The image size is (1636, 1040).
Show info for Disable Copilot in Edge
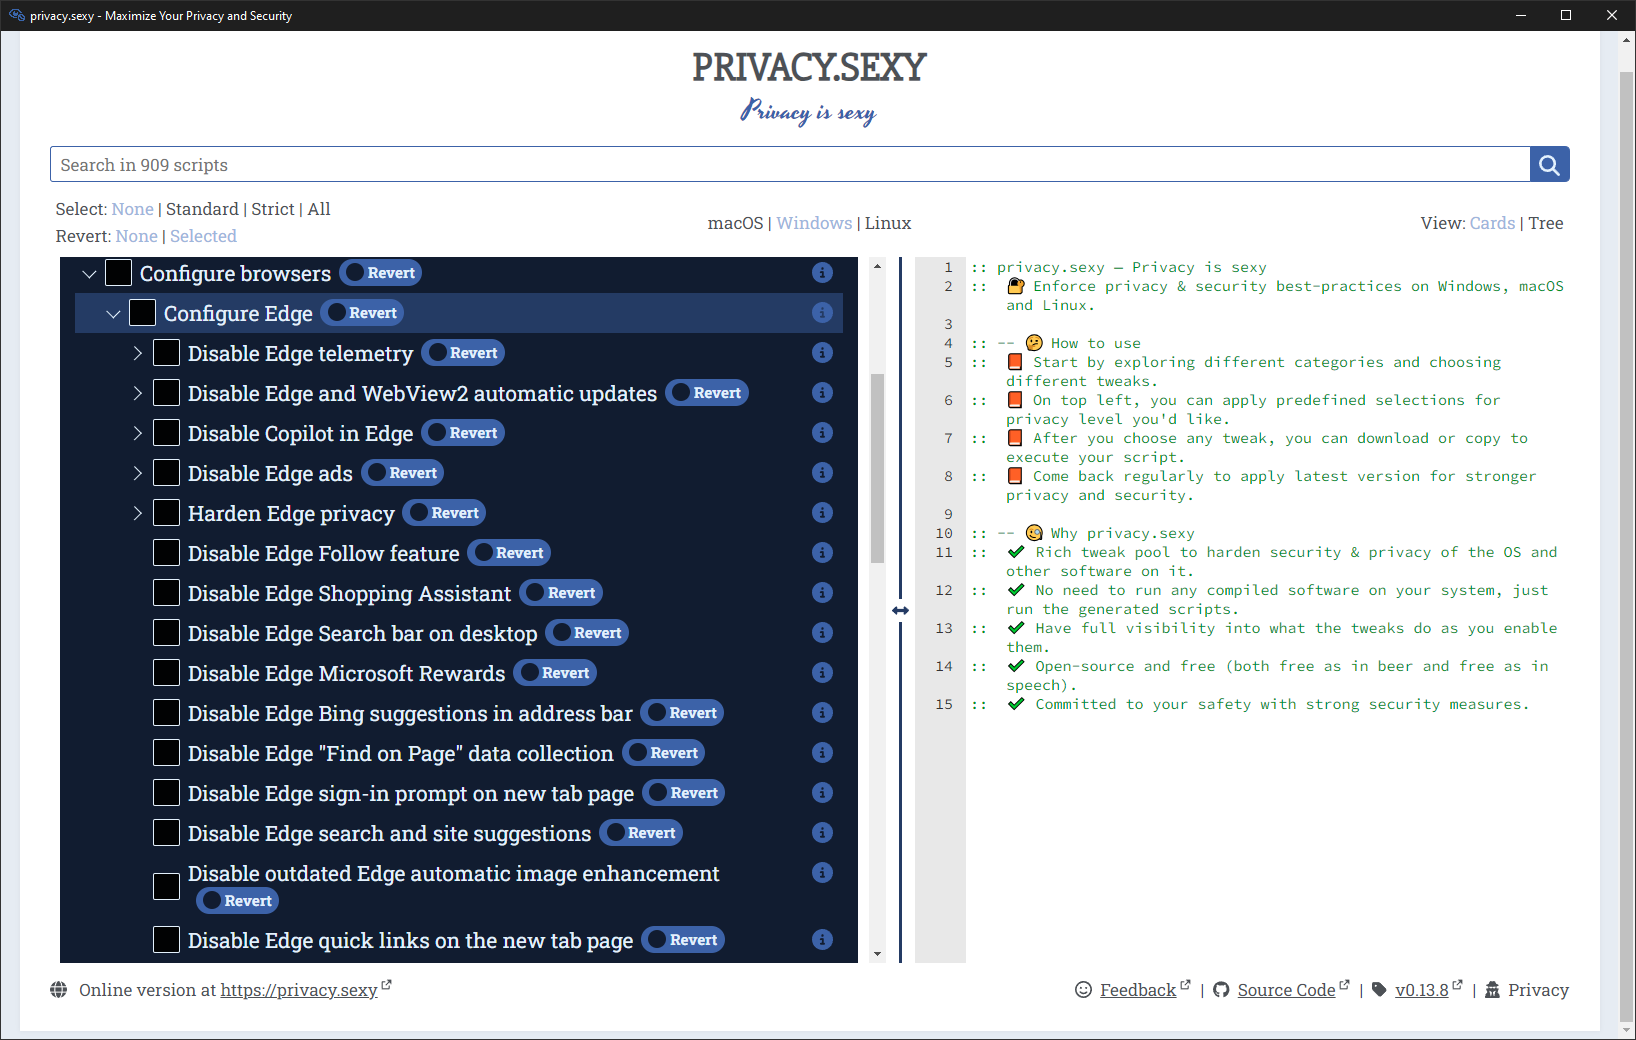point(822,433)
